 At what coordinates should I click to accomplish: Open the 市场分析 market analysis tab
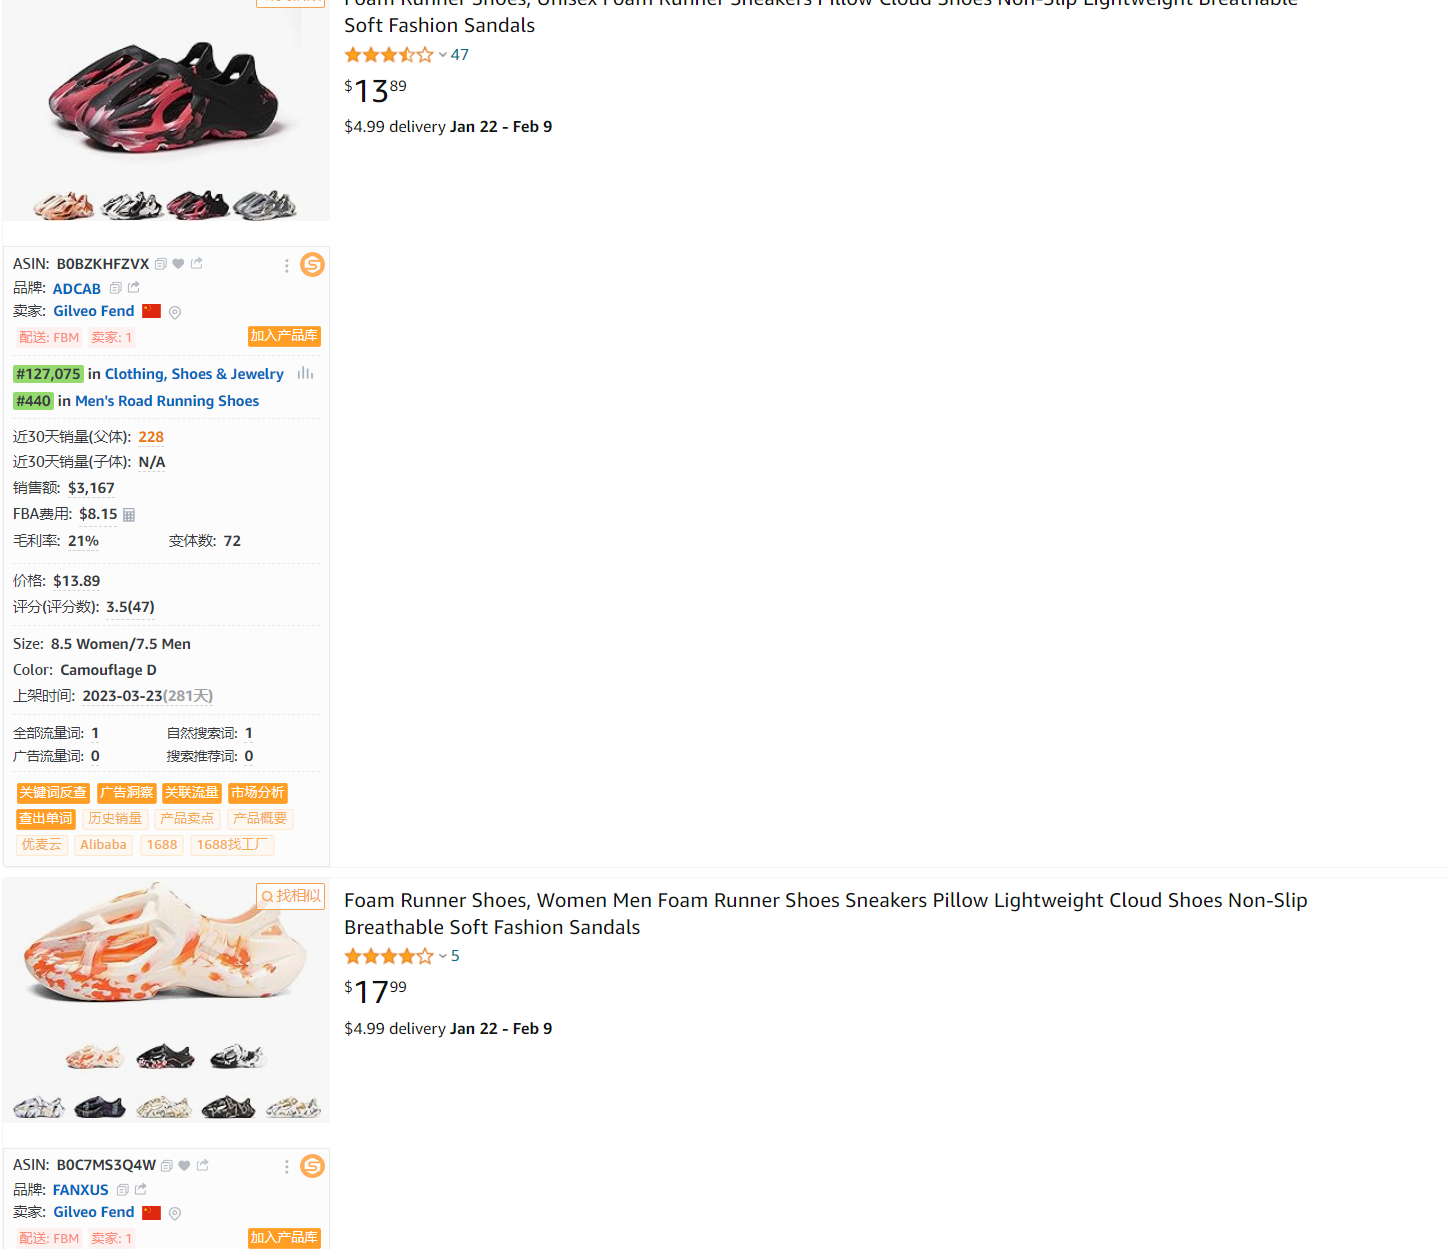257,793
